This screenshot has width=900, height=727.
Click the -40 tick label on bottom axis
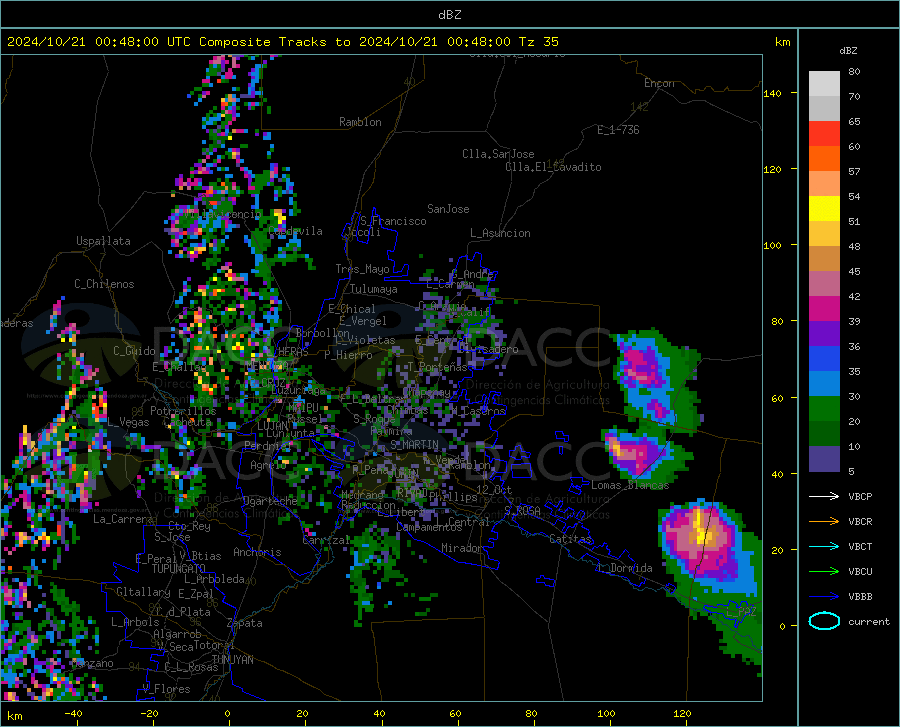click(73, 713)
